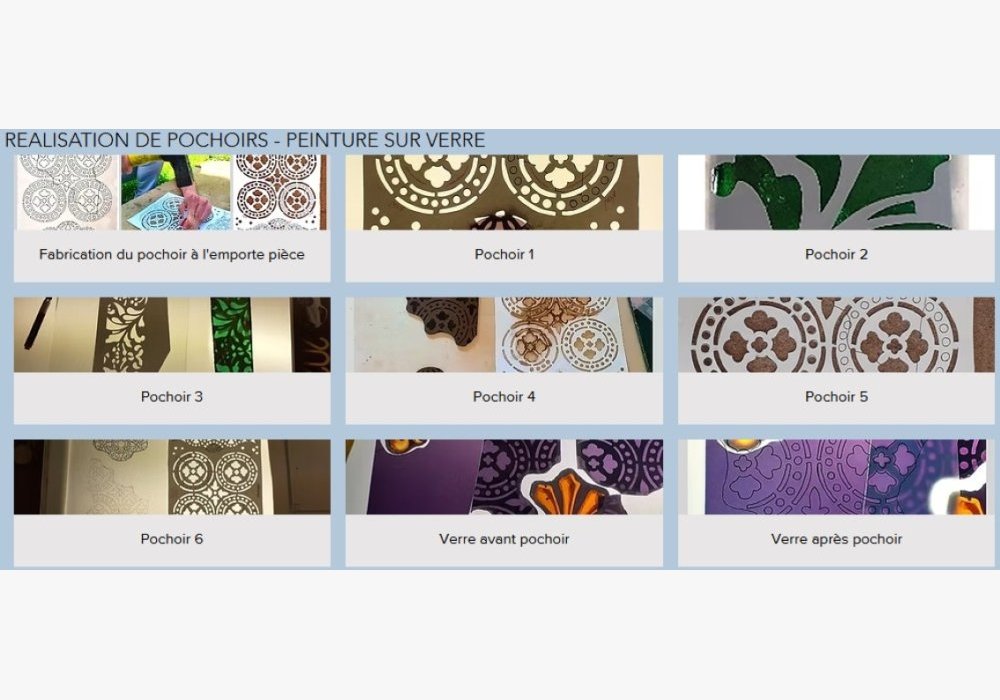Open the 'Fabrication du pochoir' thumbnail image

click(x=172, y=192)
